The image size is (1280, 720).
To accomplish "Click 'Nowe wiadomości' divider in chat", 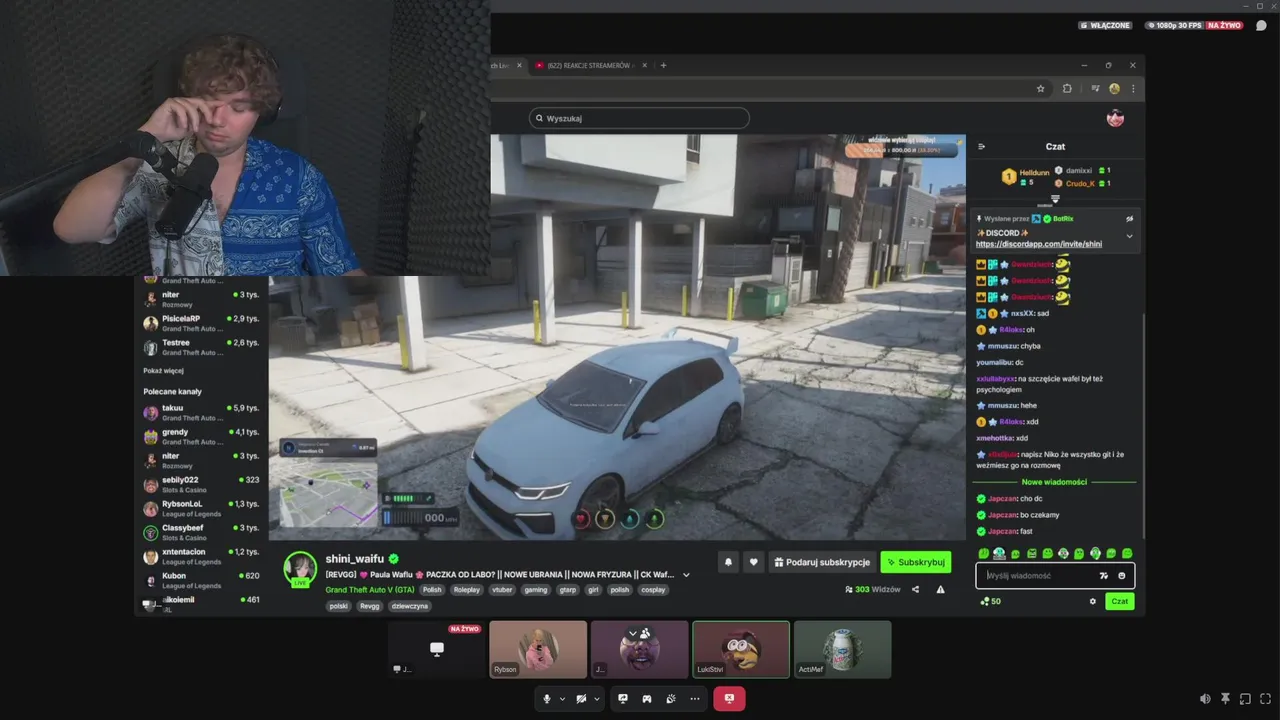I will [1054, 482].
